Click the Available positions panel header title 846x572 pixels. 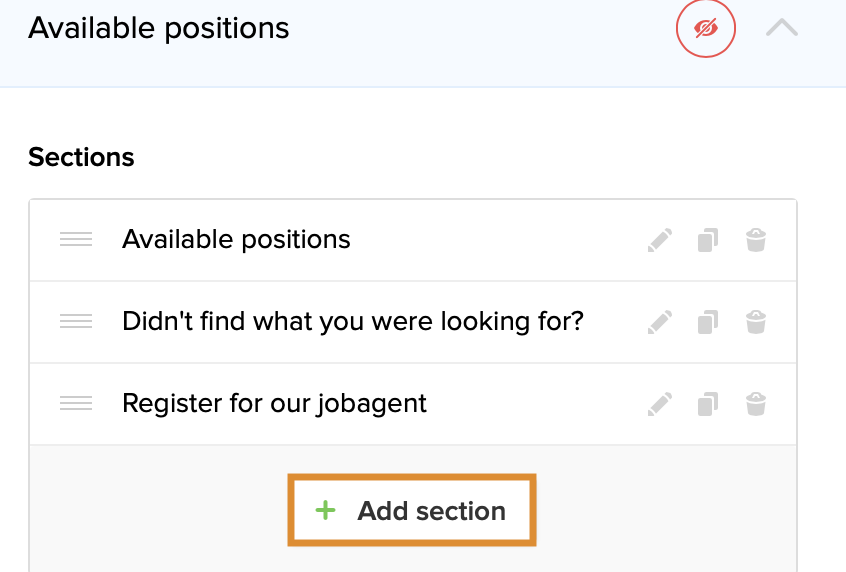pyautogui.click(x=159, y=28)
